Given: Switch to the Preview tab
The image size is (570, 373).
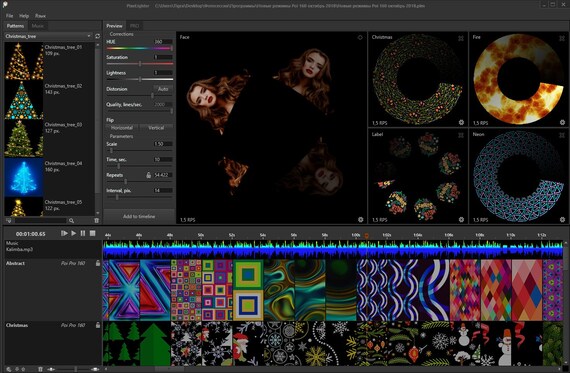Looking at the screenshot, I should pos(114,26).
